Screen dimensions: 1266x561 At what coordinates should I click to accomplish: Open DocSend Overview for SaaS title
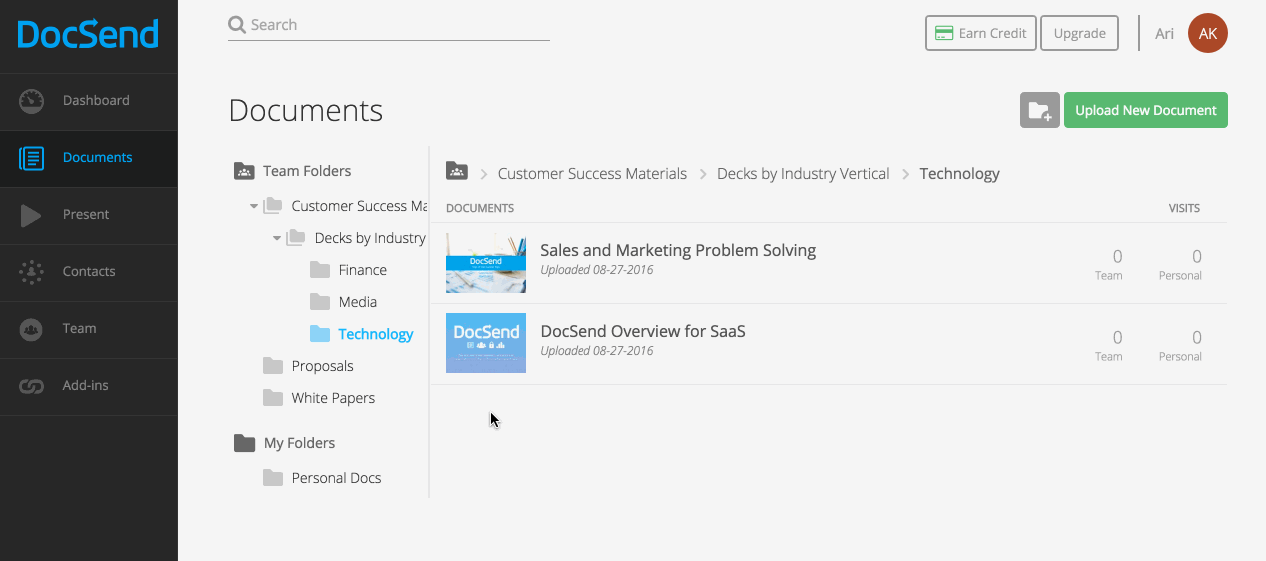click(643, 331)
